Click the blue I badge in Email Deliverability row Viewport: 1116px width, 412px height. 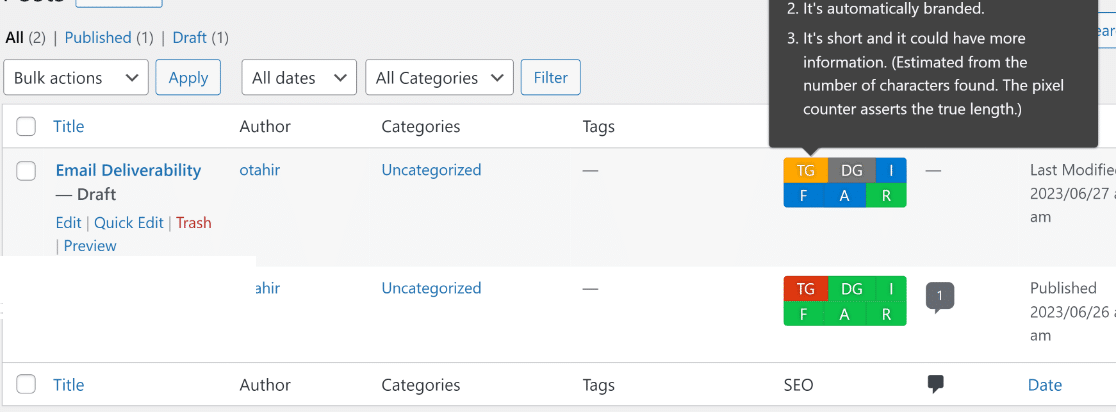point(891,170)
